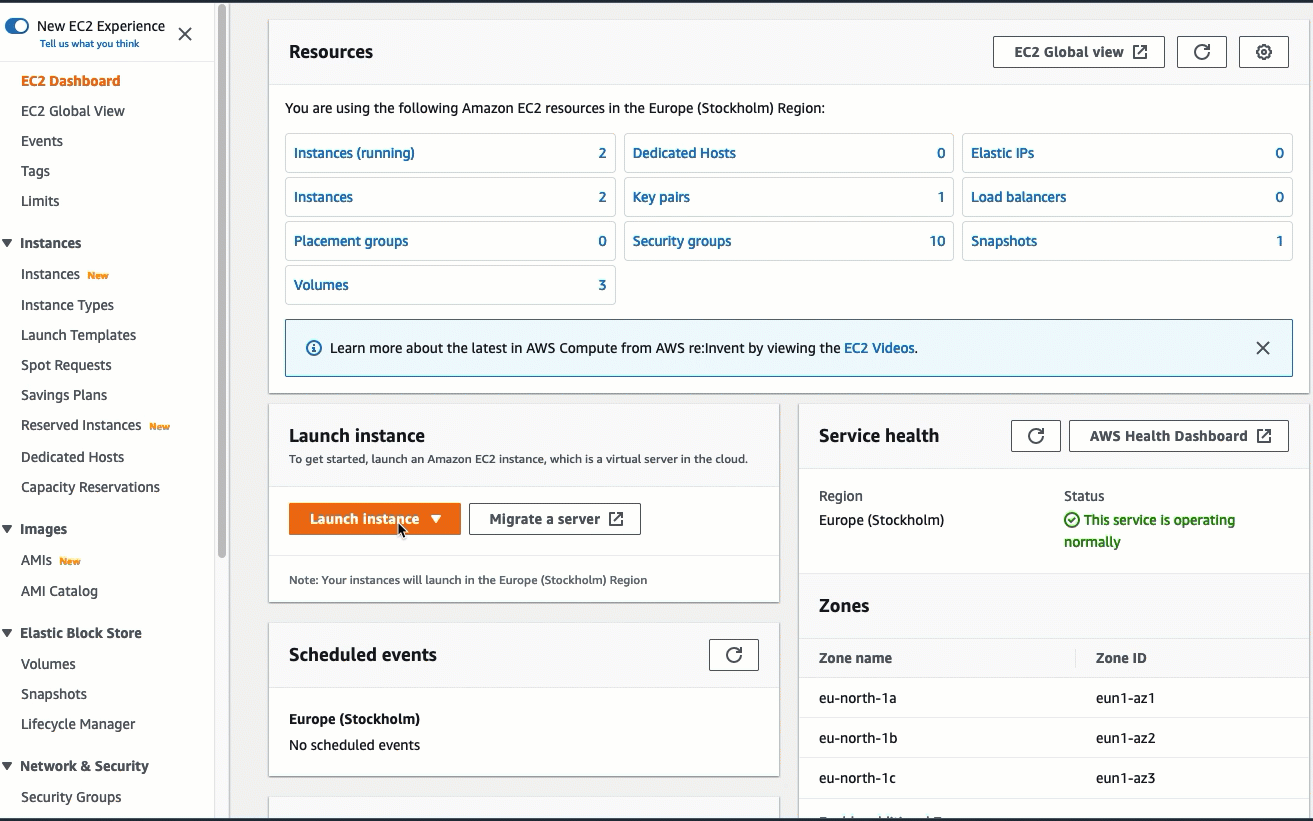The height and width of the screenshot is (821, 1313).
Task: Select EC2 Dashboard in the sidebar
Action: [x=69, y=80]
